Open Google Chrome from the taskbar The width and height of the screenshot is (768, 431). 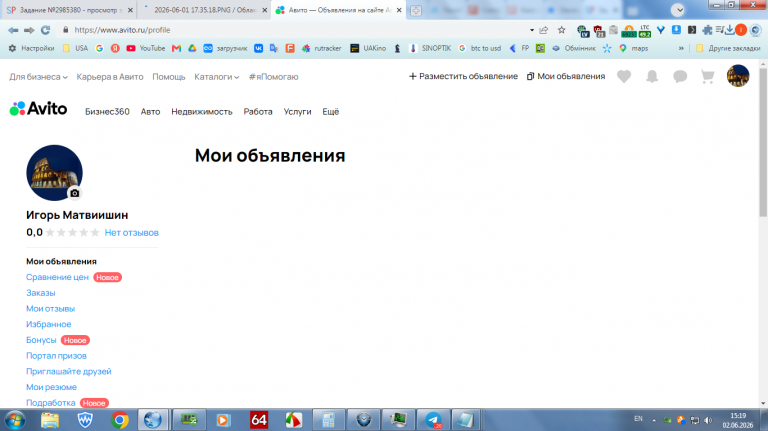click(120, 420)
